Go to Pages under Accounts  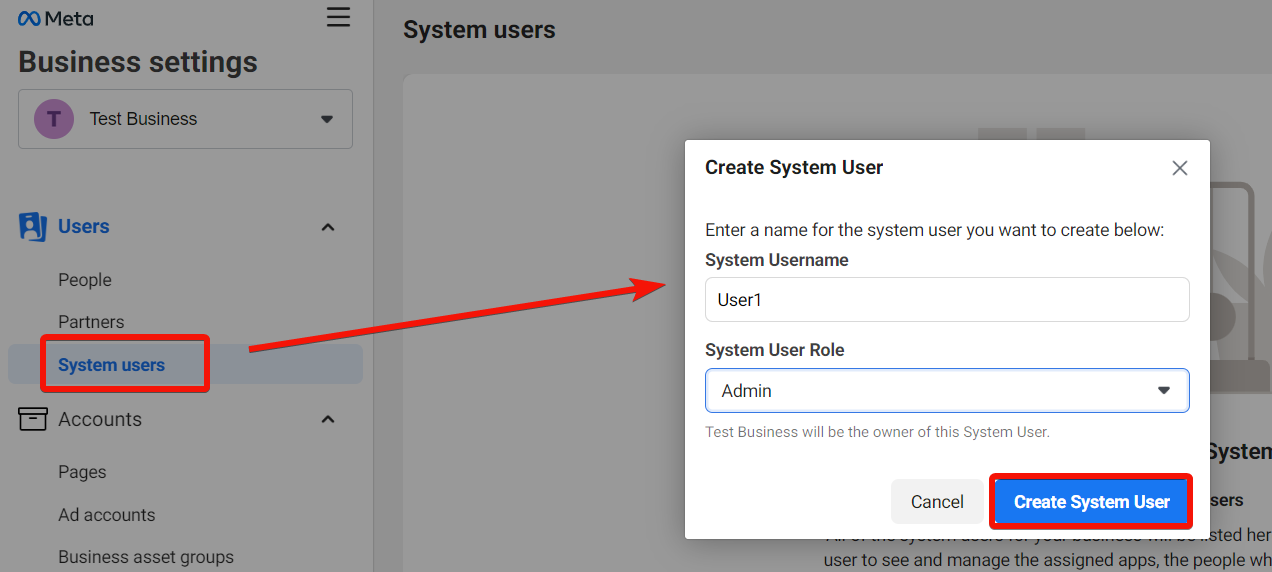coord(82,472)
